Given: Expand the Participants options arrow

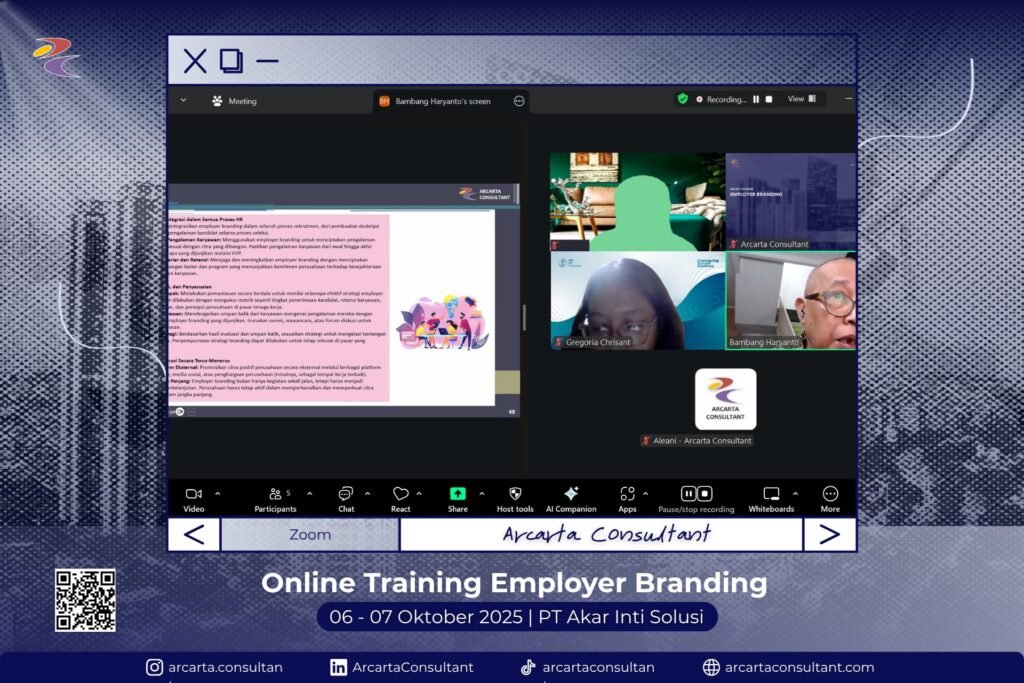Looking at the screenshot, I should (309, 493).
